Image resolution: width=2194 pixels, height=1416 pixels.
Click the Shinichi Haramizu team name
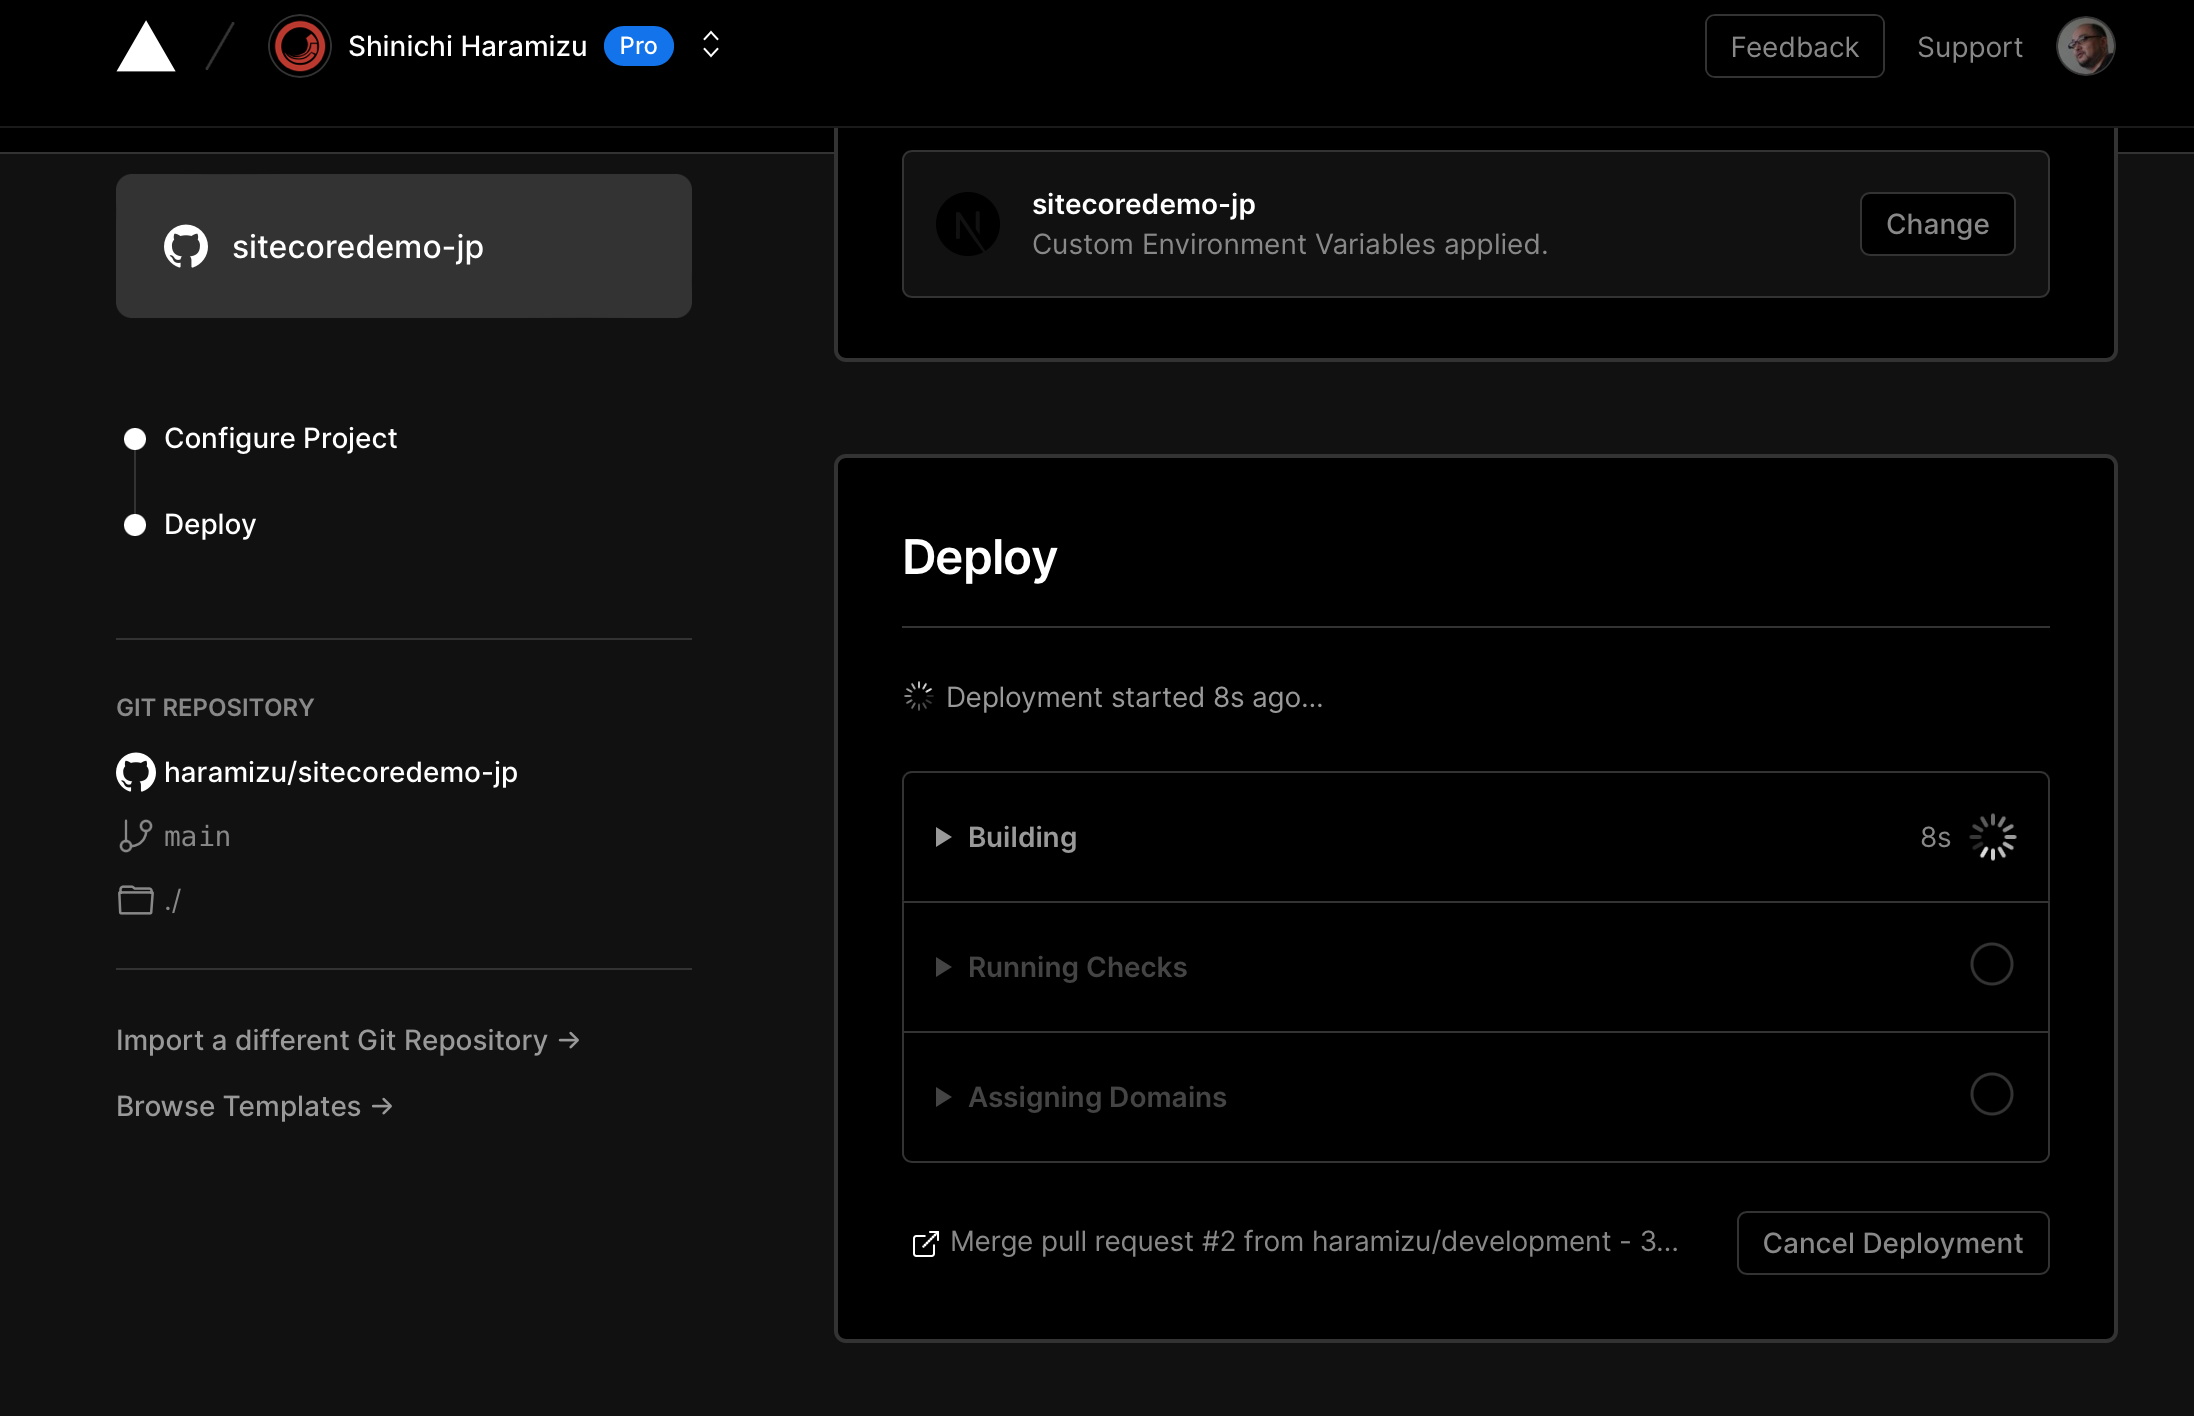click(467, 46)
